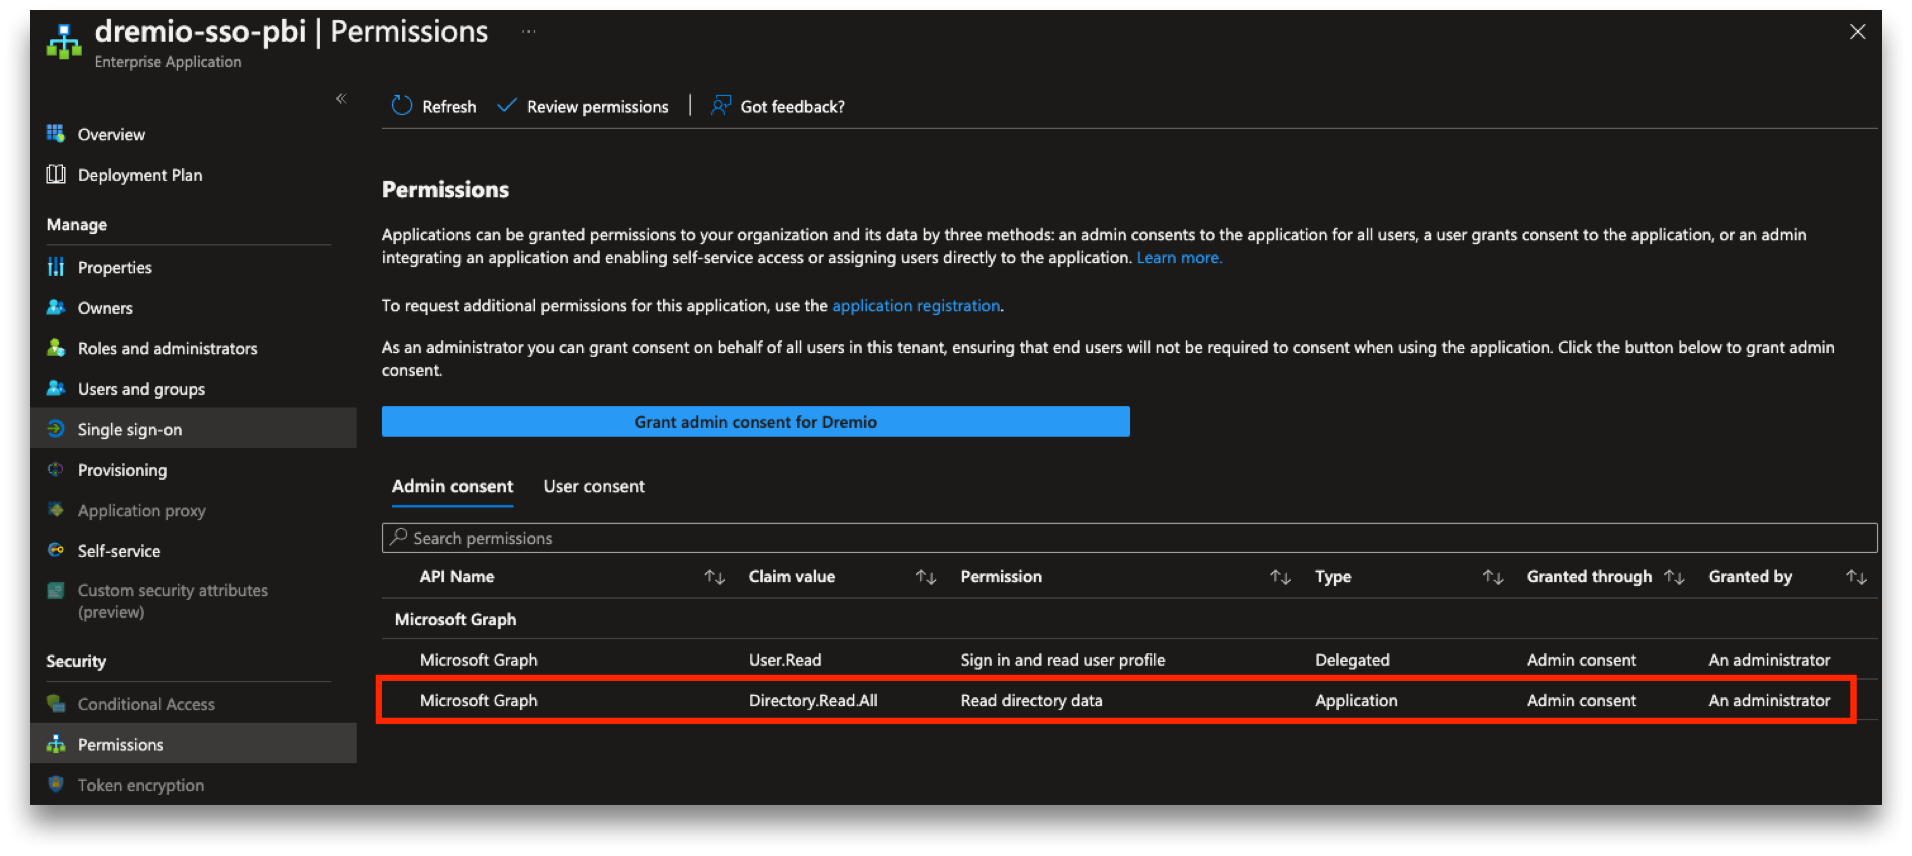Sort table by Permission column arrows

pyautogui.click(x=1280, y=577)
